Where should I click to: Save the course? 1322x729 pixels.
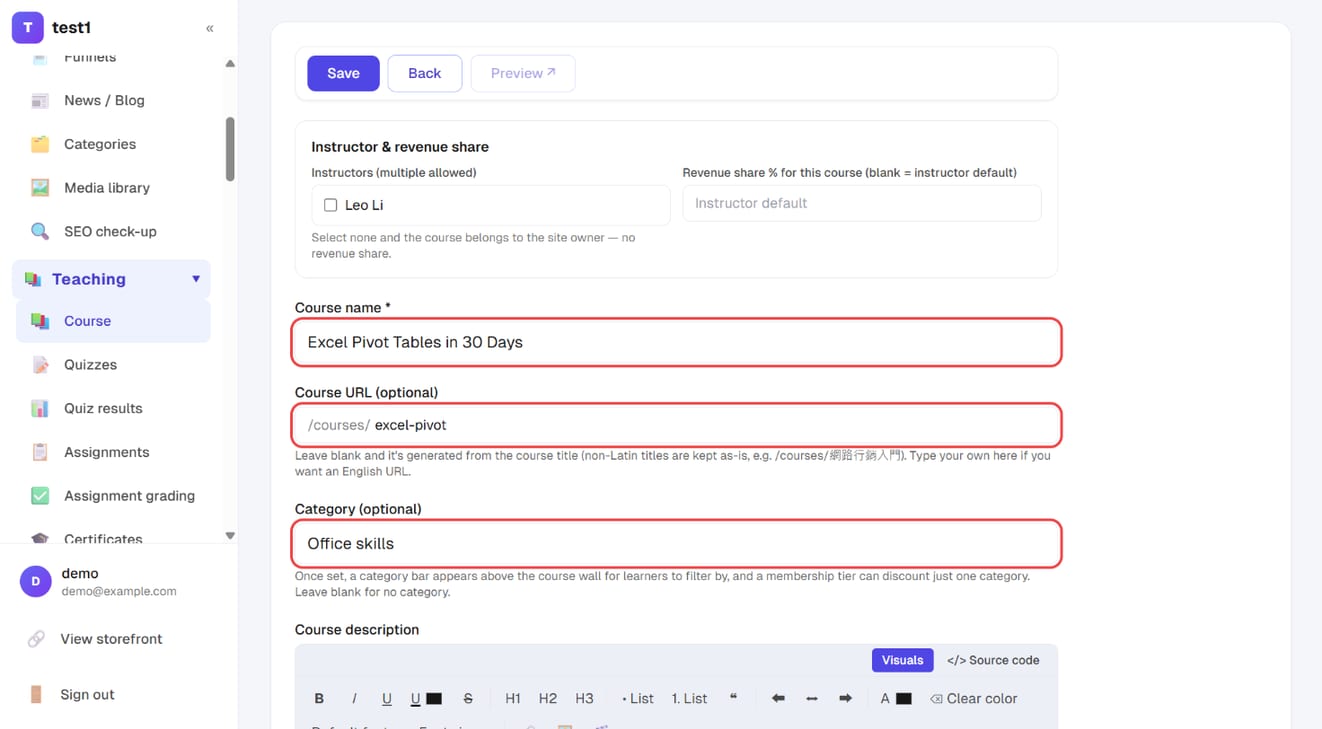pos(343,73)
